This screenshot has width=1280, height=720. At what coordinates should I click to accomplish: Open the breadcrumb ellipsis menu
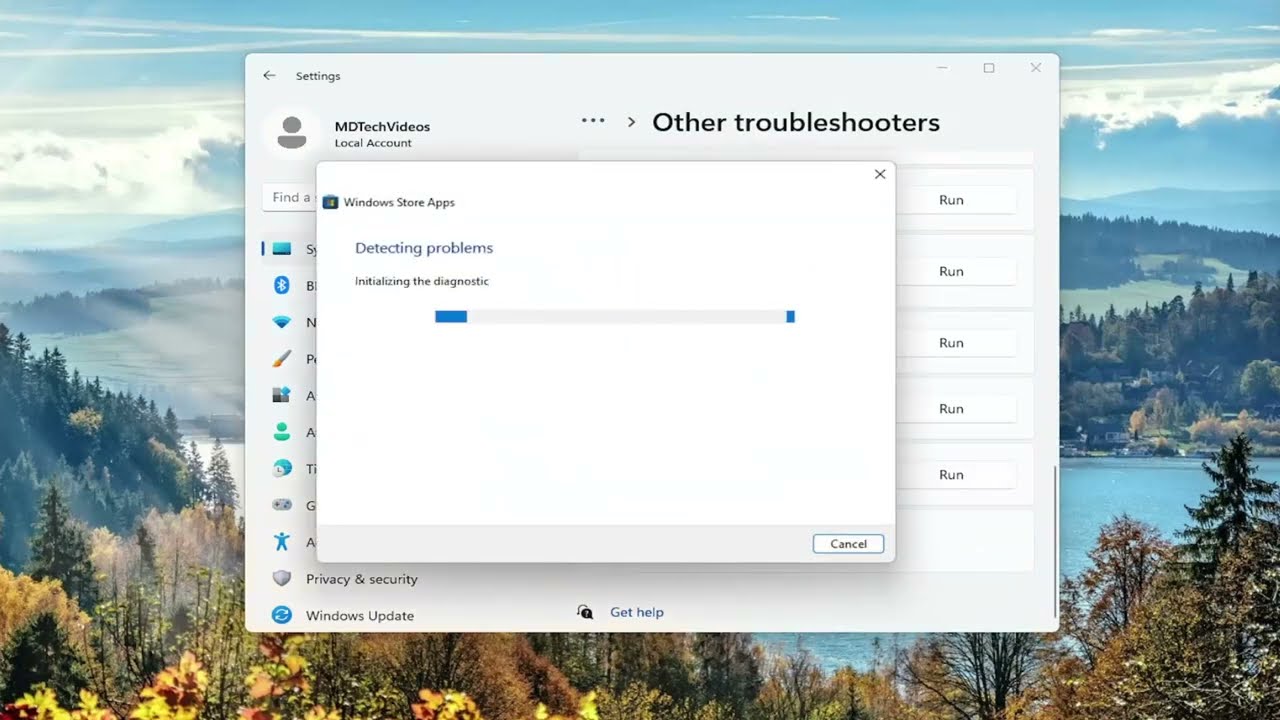pyautogui.click(x=593, y=121)
